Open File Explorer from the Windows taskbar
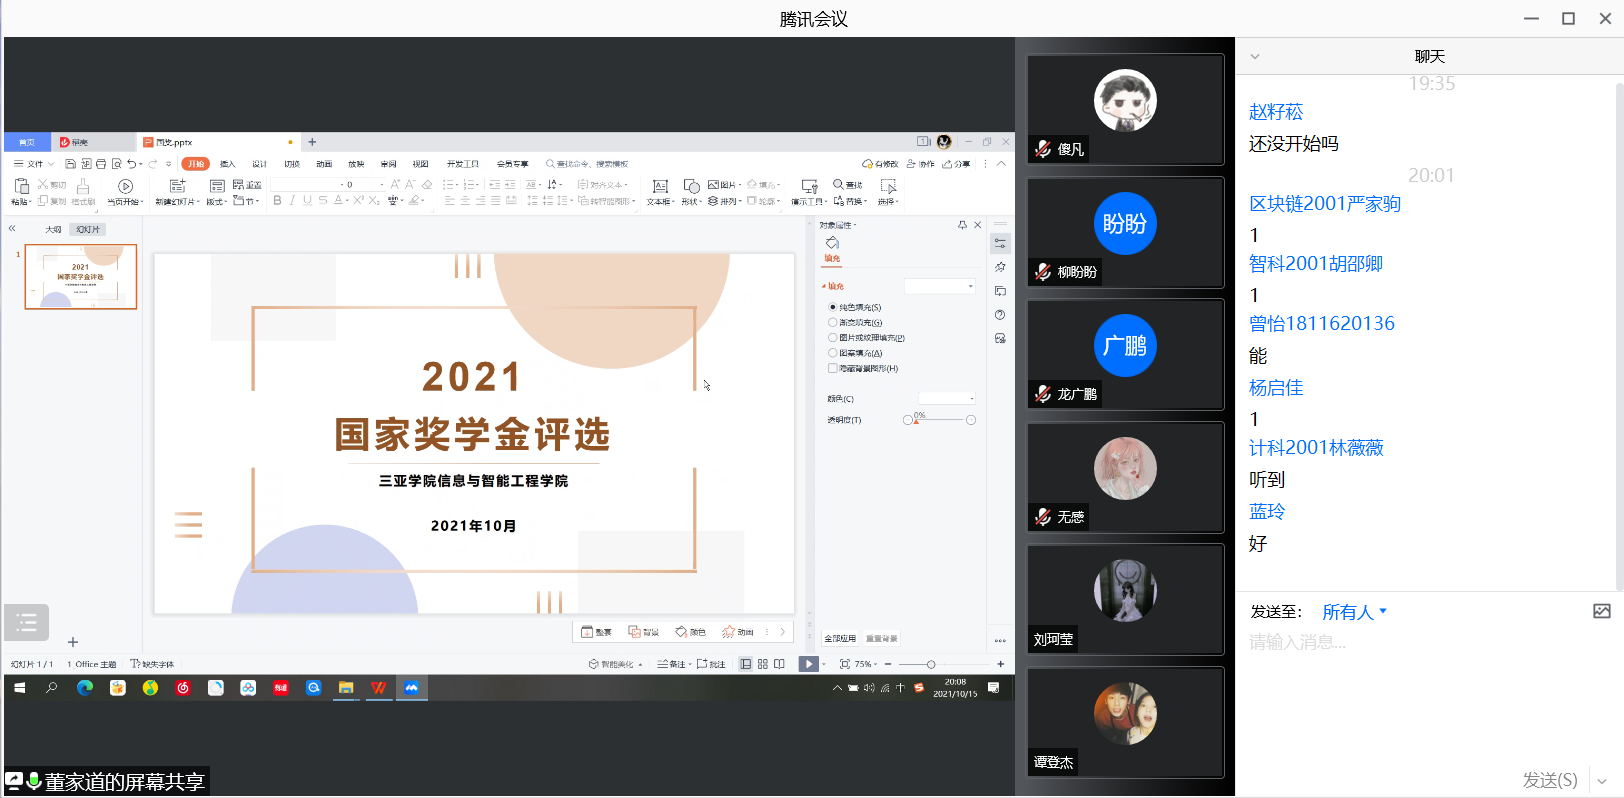Image resolution: width=1624 pixels, height=798 pixels. 346,688
